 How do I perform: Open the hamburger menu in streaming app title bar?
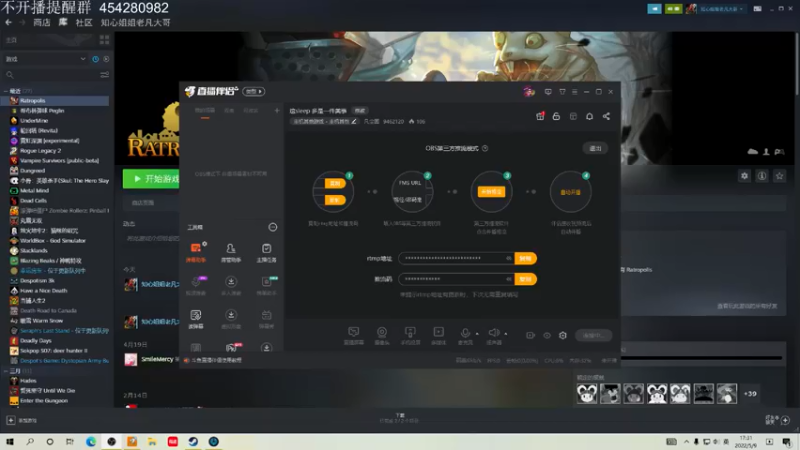tap(574, 92)
